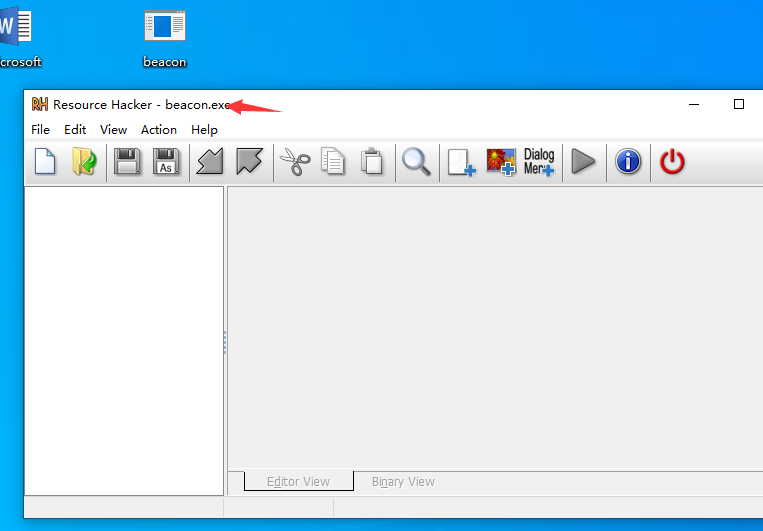Image resolution: width=763 pixels, height=531 pixels.
Task: Click the New blank file icon
Action: pyautogui.click(x=45, y=162)
